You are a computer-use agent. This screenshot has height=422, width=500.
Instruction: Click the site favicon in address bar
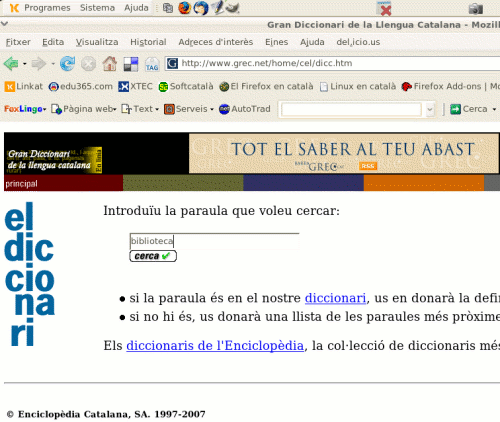point(172,63)
